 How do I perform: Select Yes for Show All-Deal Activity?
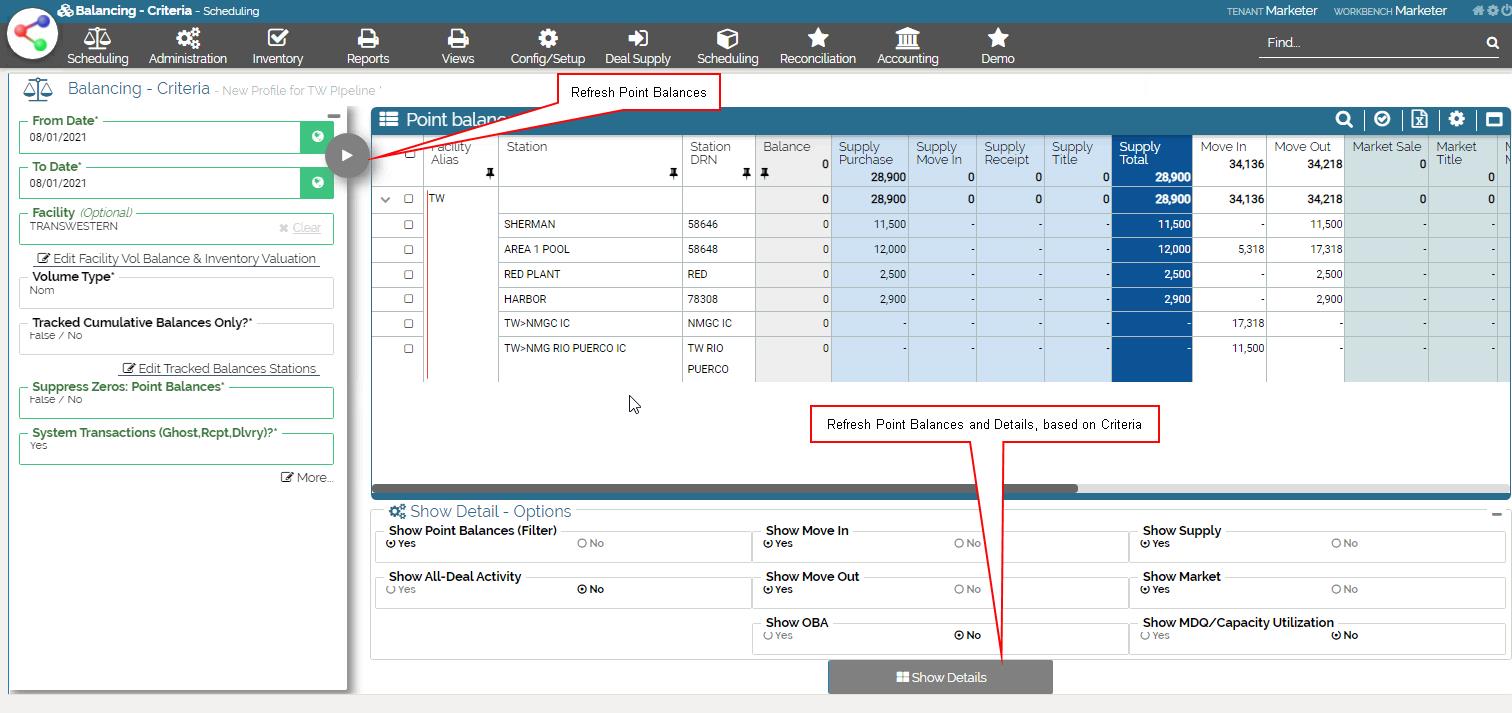pos(391,590)
